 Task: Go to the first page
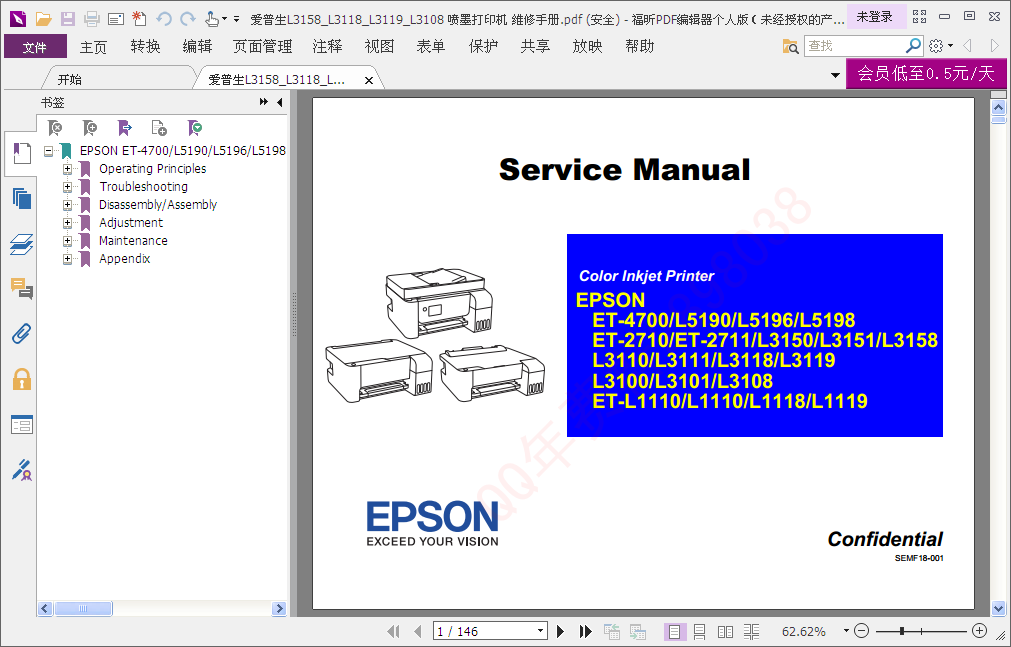[x=393, y=632]
